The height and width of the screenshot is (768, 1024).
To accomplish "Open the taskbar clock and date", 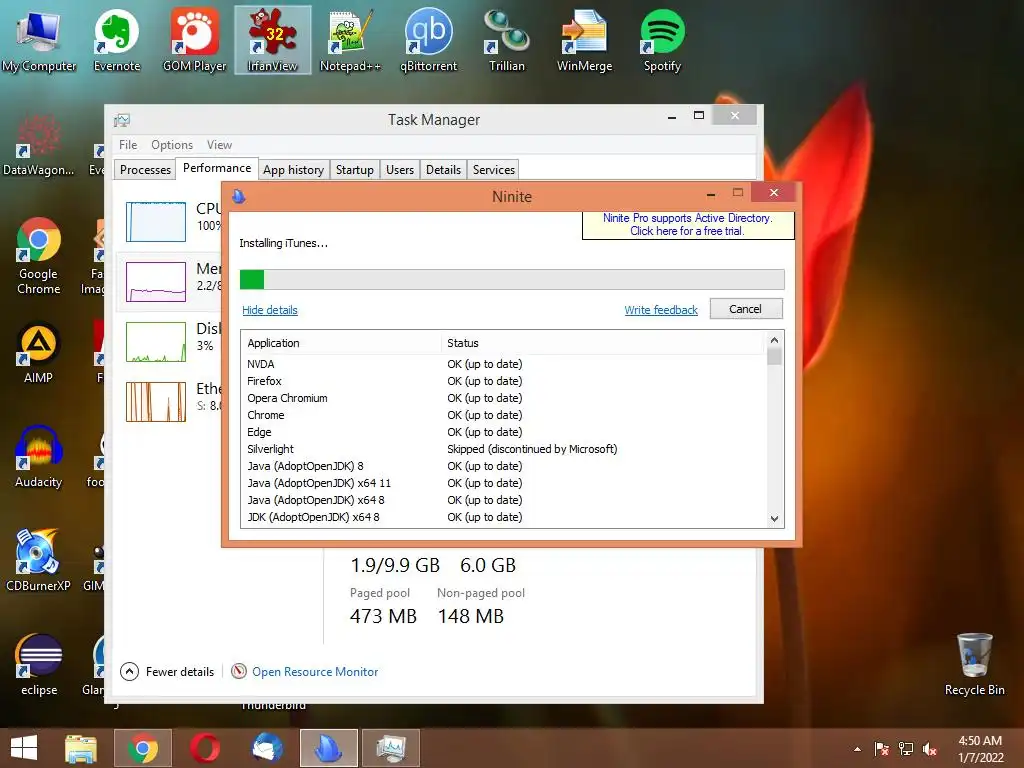I will click(980, 749).
